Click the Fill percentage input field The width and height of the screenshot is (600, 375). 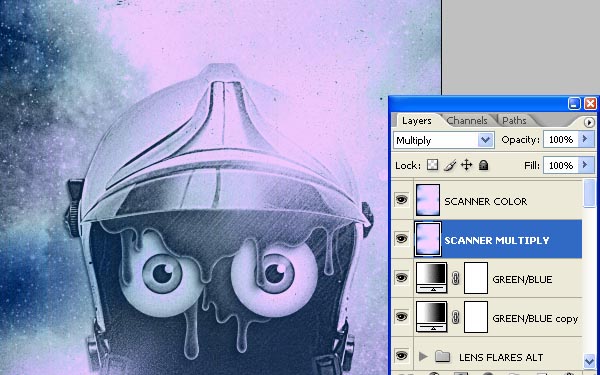(x=561, y=165)
